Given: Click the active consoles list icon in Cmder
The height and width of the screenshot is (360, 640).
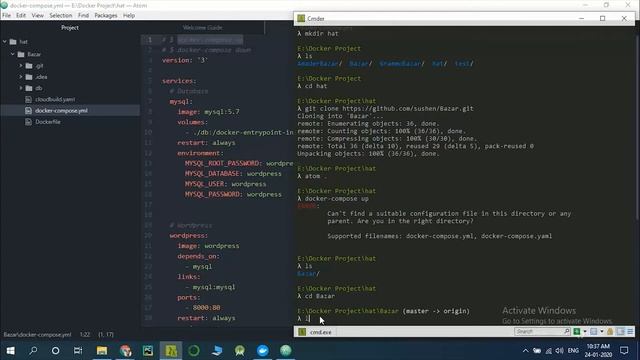Looking at the screenshot, I should coord(594,331).
